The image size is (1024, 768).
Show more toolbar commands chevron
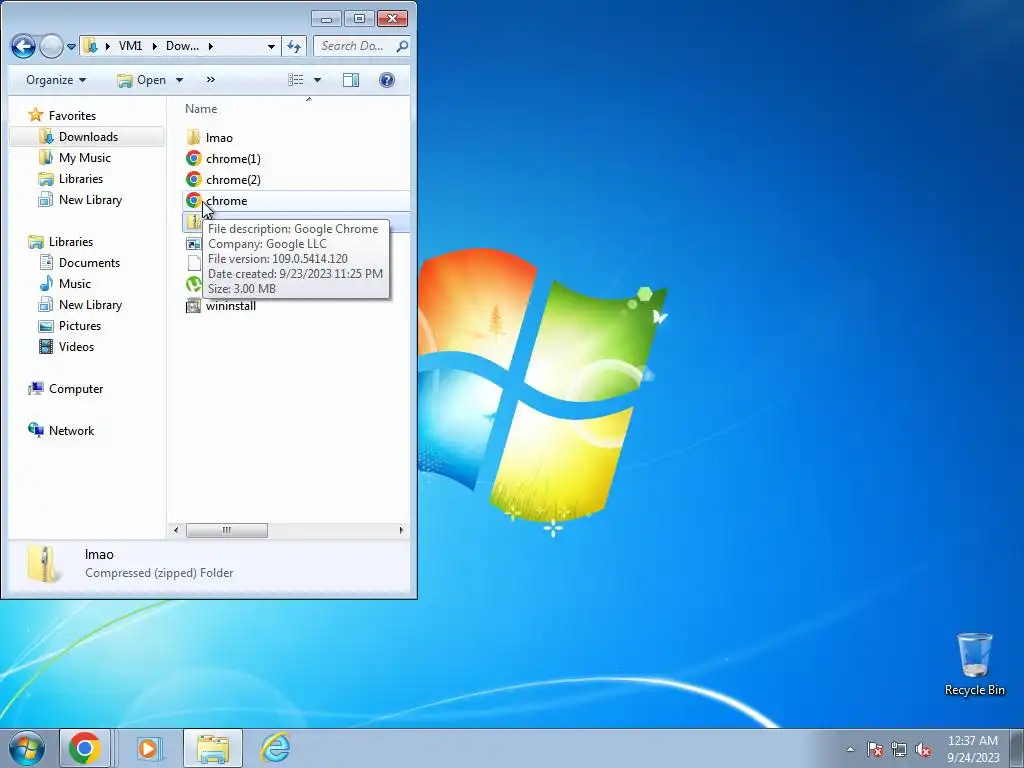(210, 80)
